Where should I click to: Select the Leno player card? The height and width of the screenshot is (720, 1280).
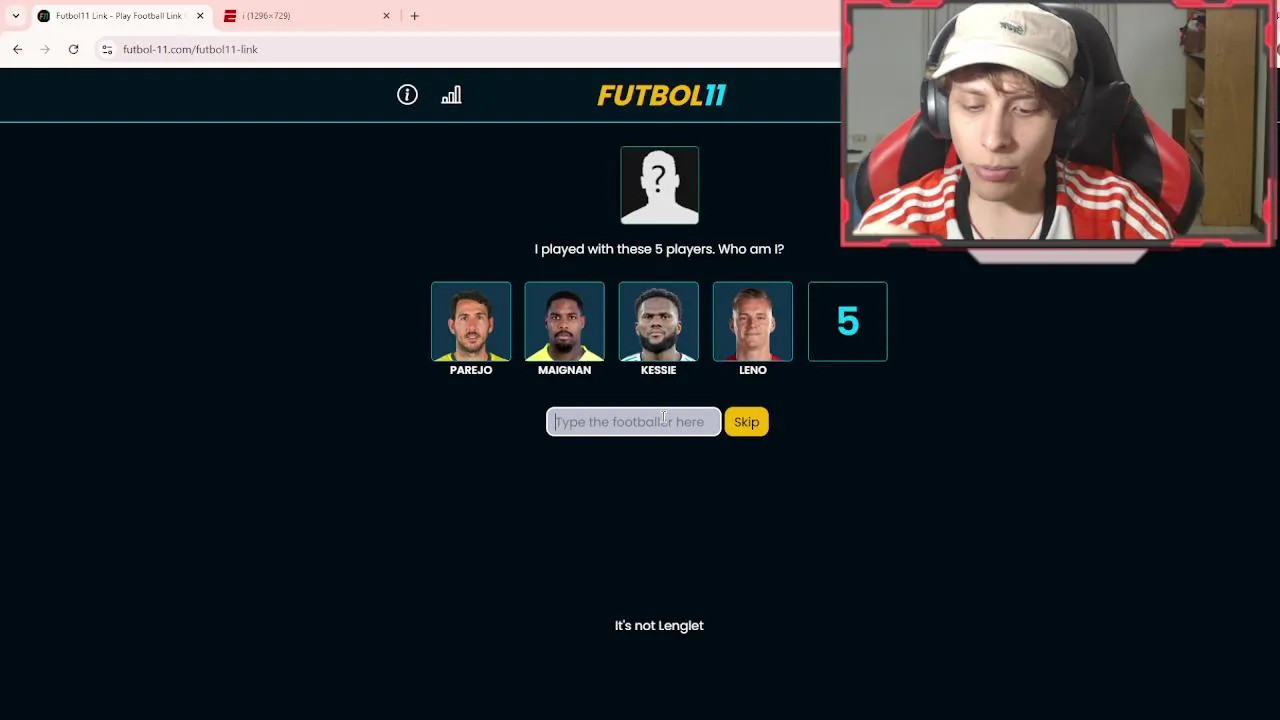tap(752, 321)
